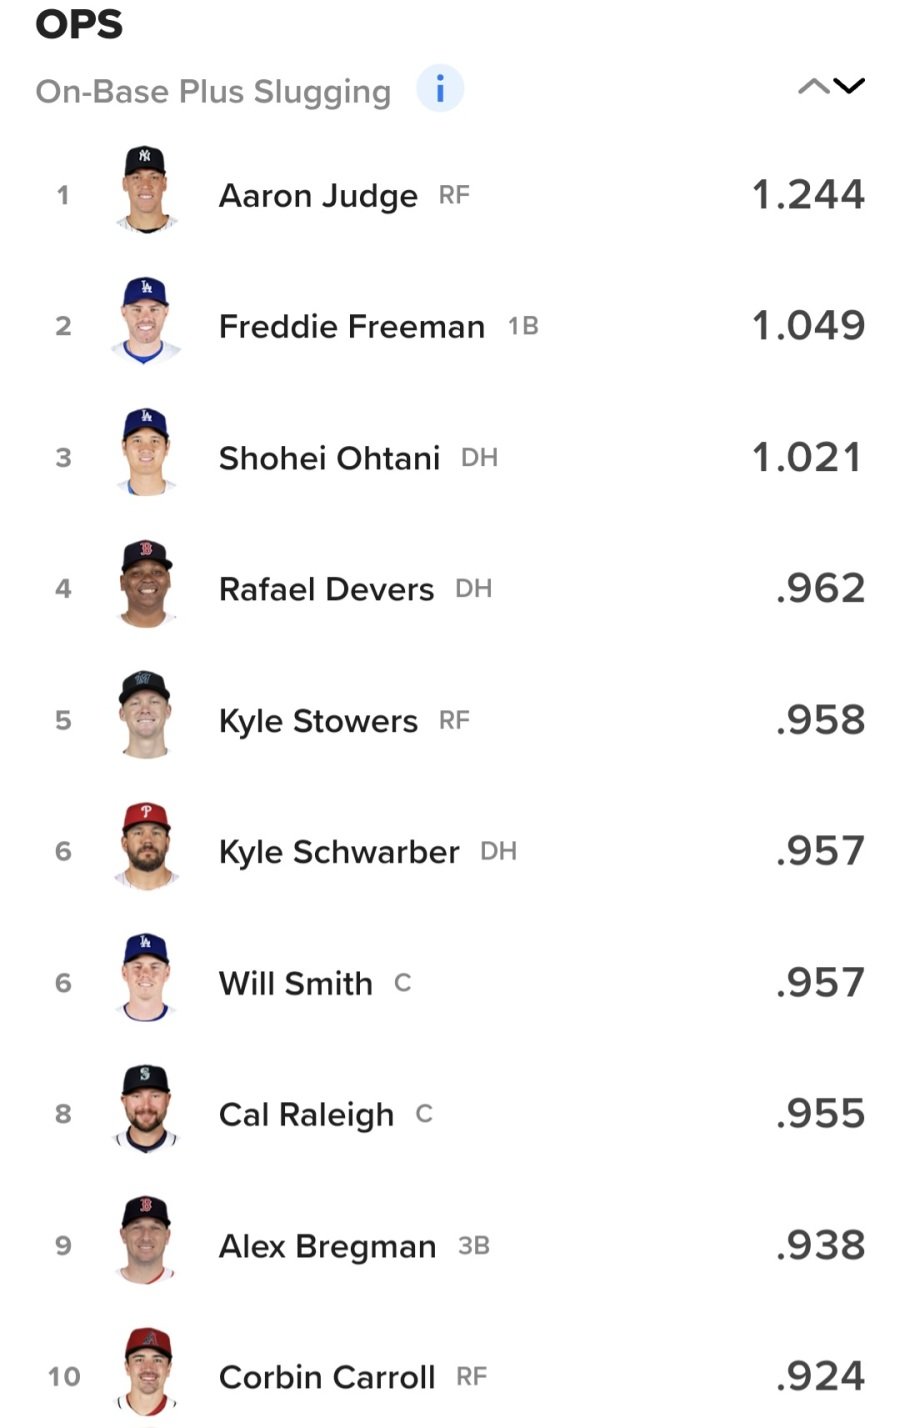The width and height of the screenshot is (900, 1428).
Task: Open Aaron Judge's headshot photo
Action: click(146, 190)
